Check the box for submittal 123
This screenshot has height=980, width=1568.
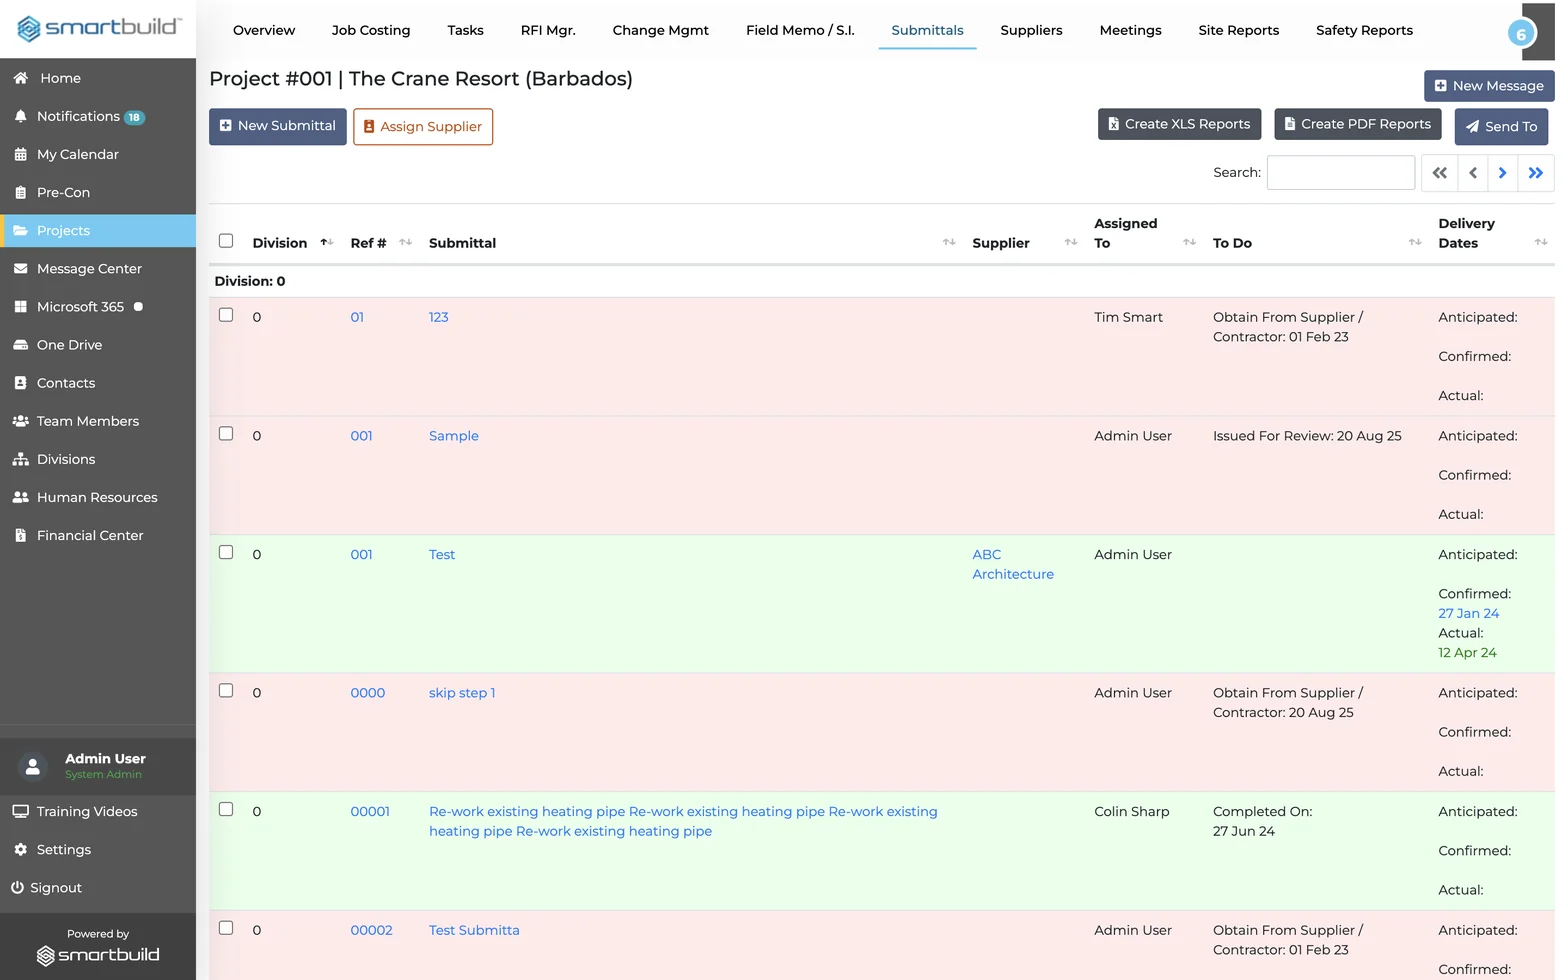click(x=226, y=315)
